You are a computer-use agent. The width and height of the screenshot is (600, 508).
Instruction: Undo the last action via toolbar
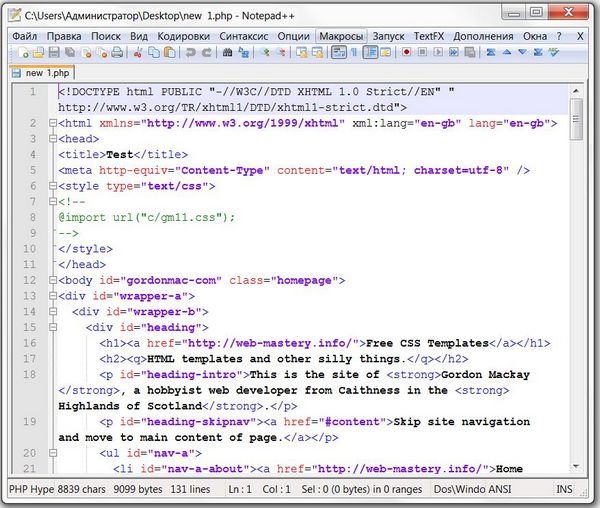coord(190,52)
